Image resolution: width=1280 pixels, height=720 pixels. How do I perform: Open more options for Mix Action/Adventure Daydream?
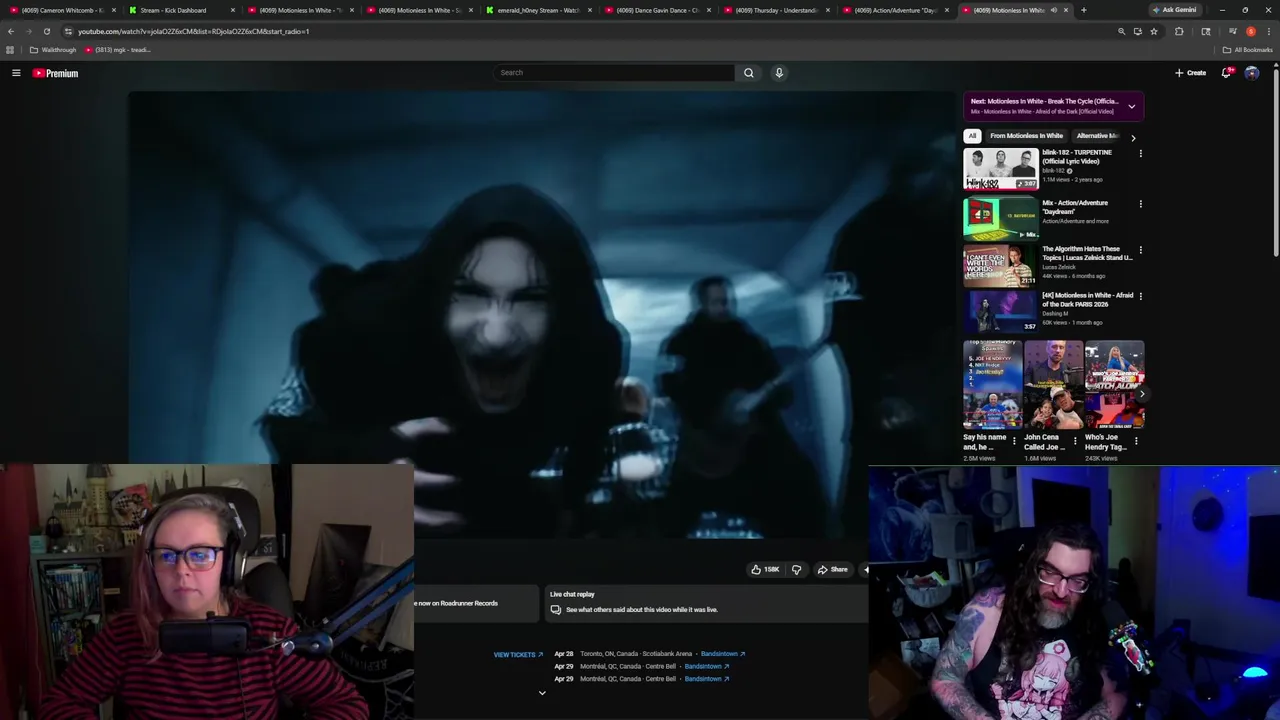[1140, 204]
